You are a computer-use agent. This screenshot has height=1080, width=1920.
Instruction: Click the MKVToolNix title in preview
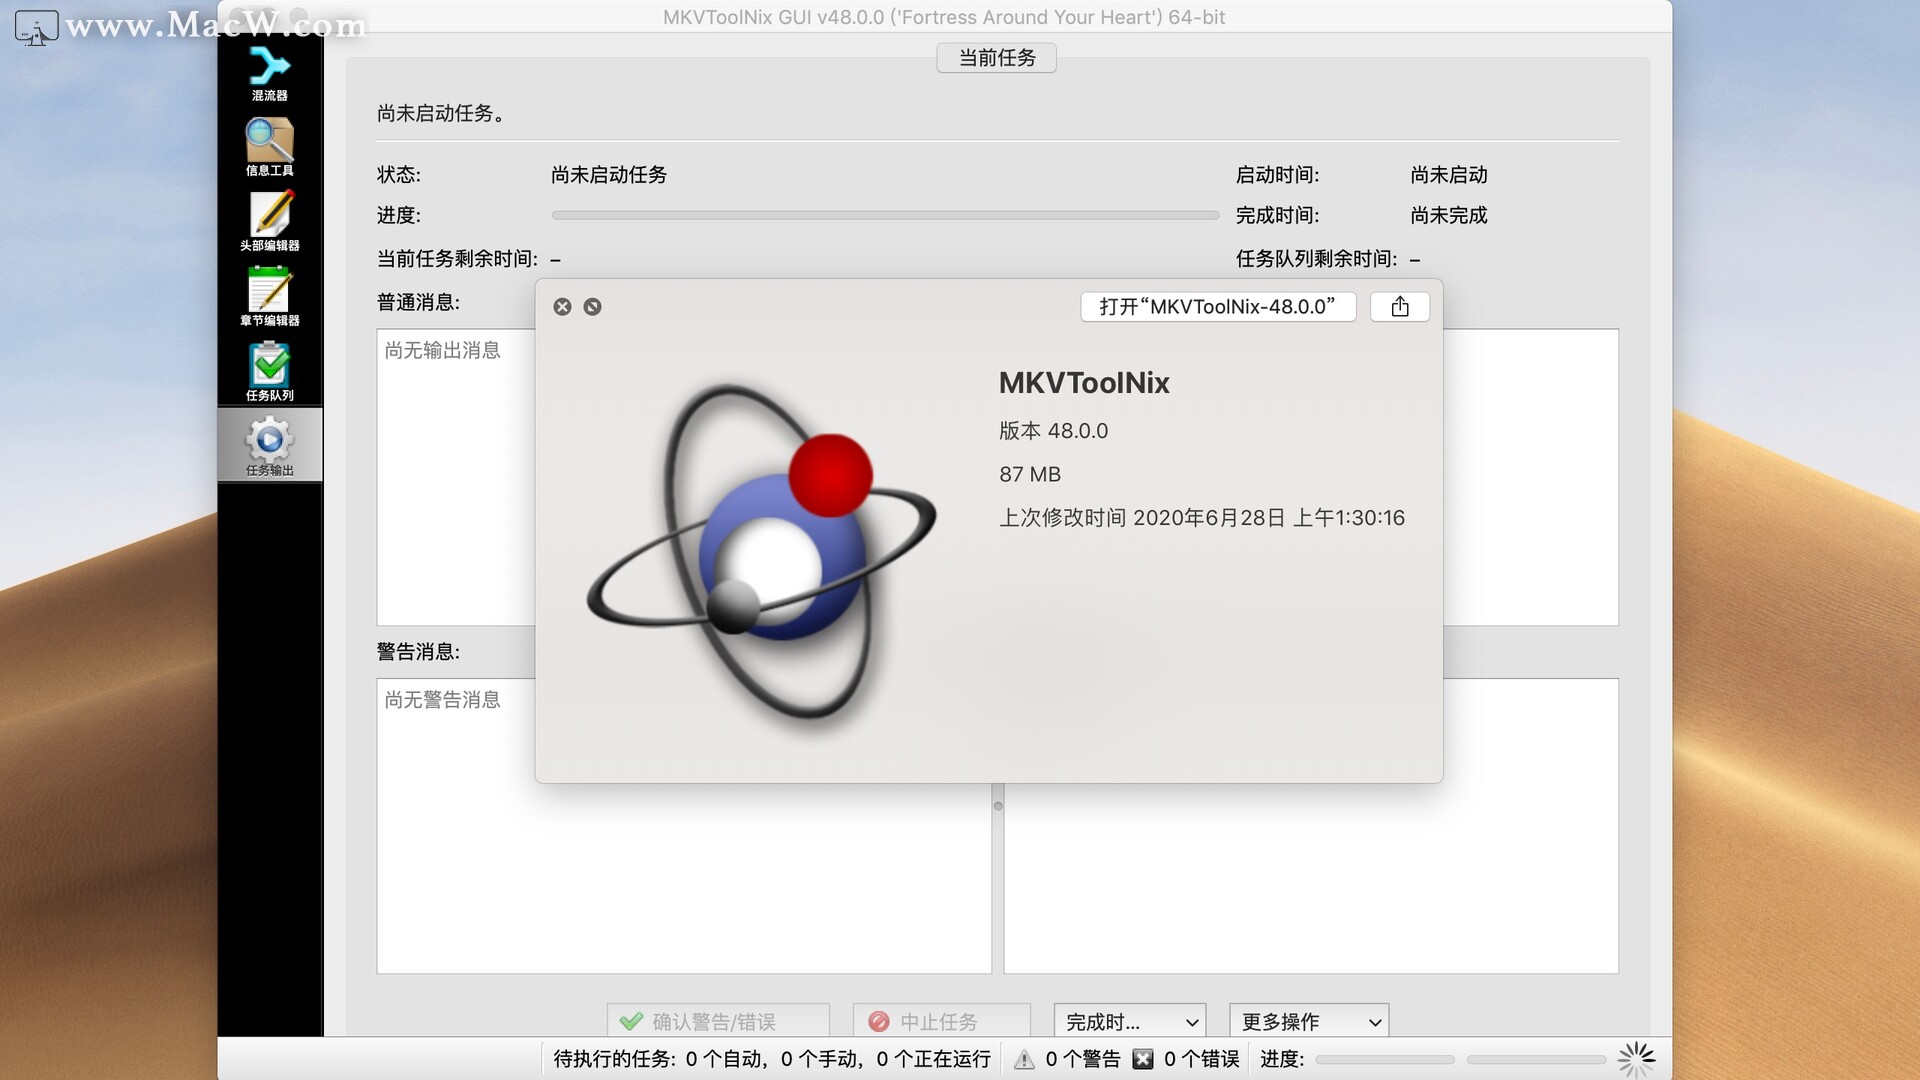click(x=1084, y=383)
